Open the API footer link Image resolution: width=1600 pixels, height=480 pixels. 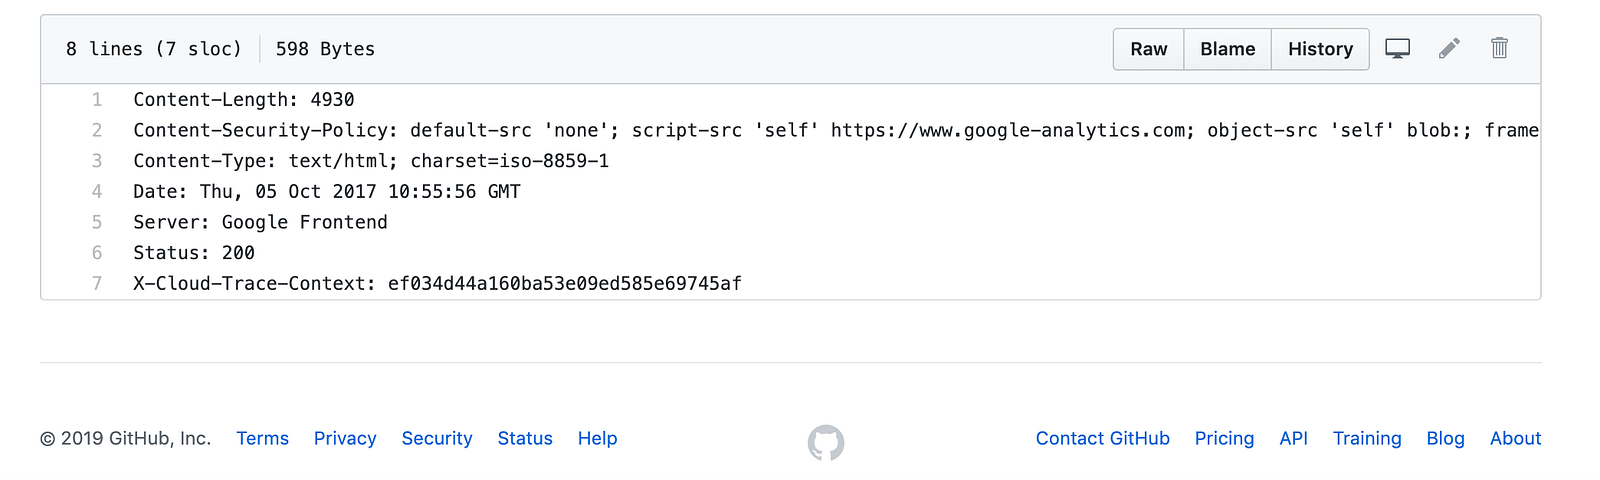point(1293,438)
